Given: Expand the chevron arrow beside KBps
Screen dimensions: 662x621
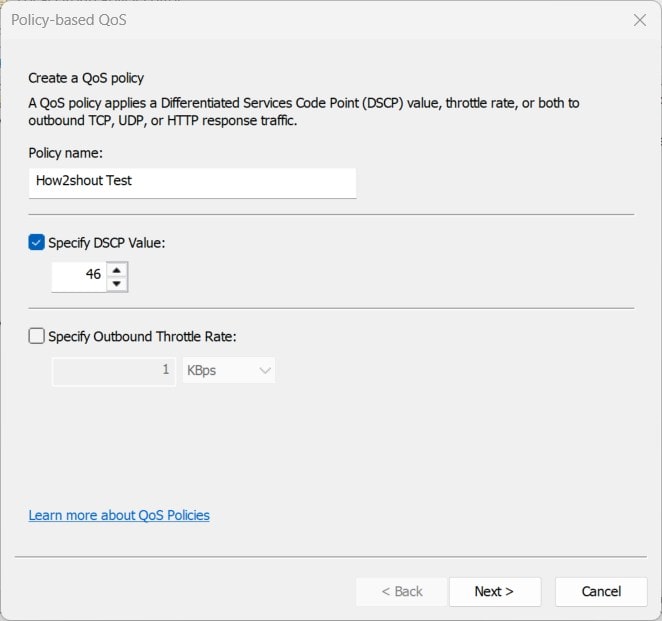Looking at the screenshot, I should [x=265, y=370].
